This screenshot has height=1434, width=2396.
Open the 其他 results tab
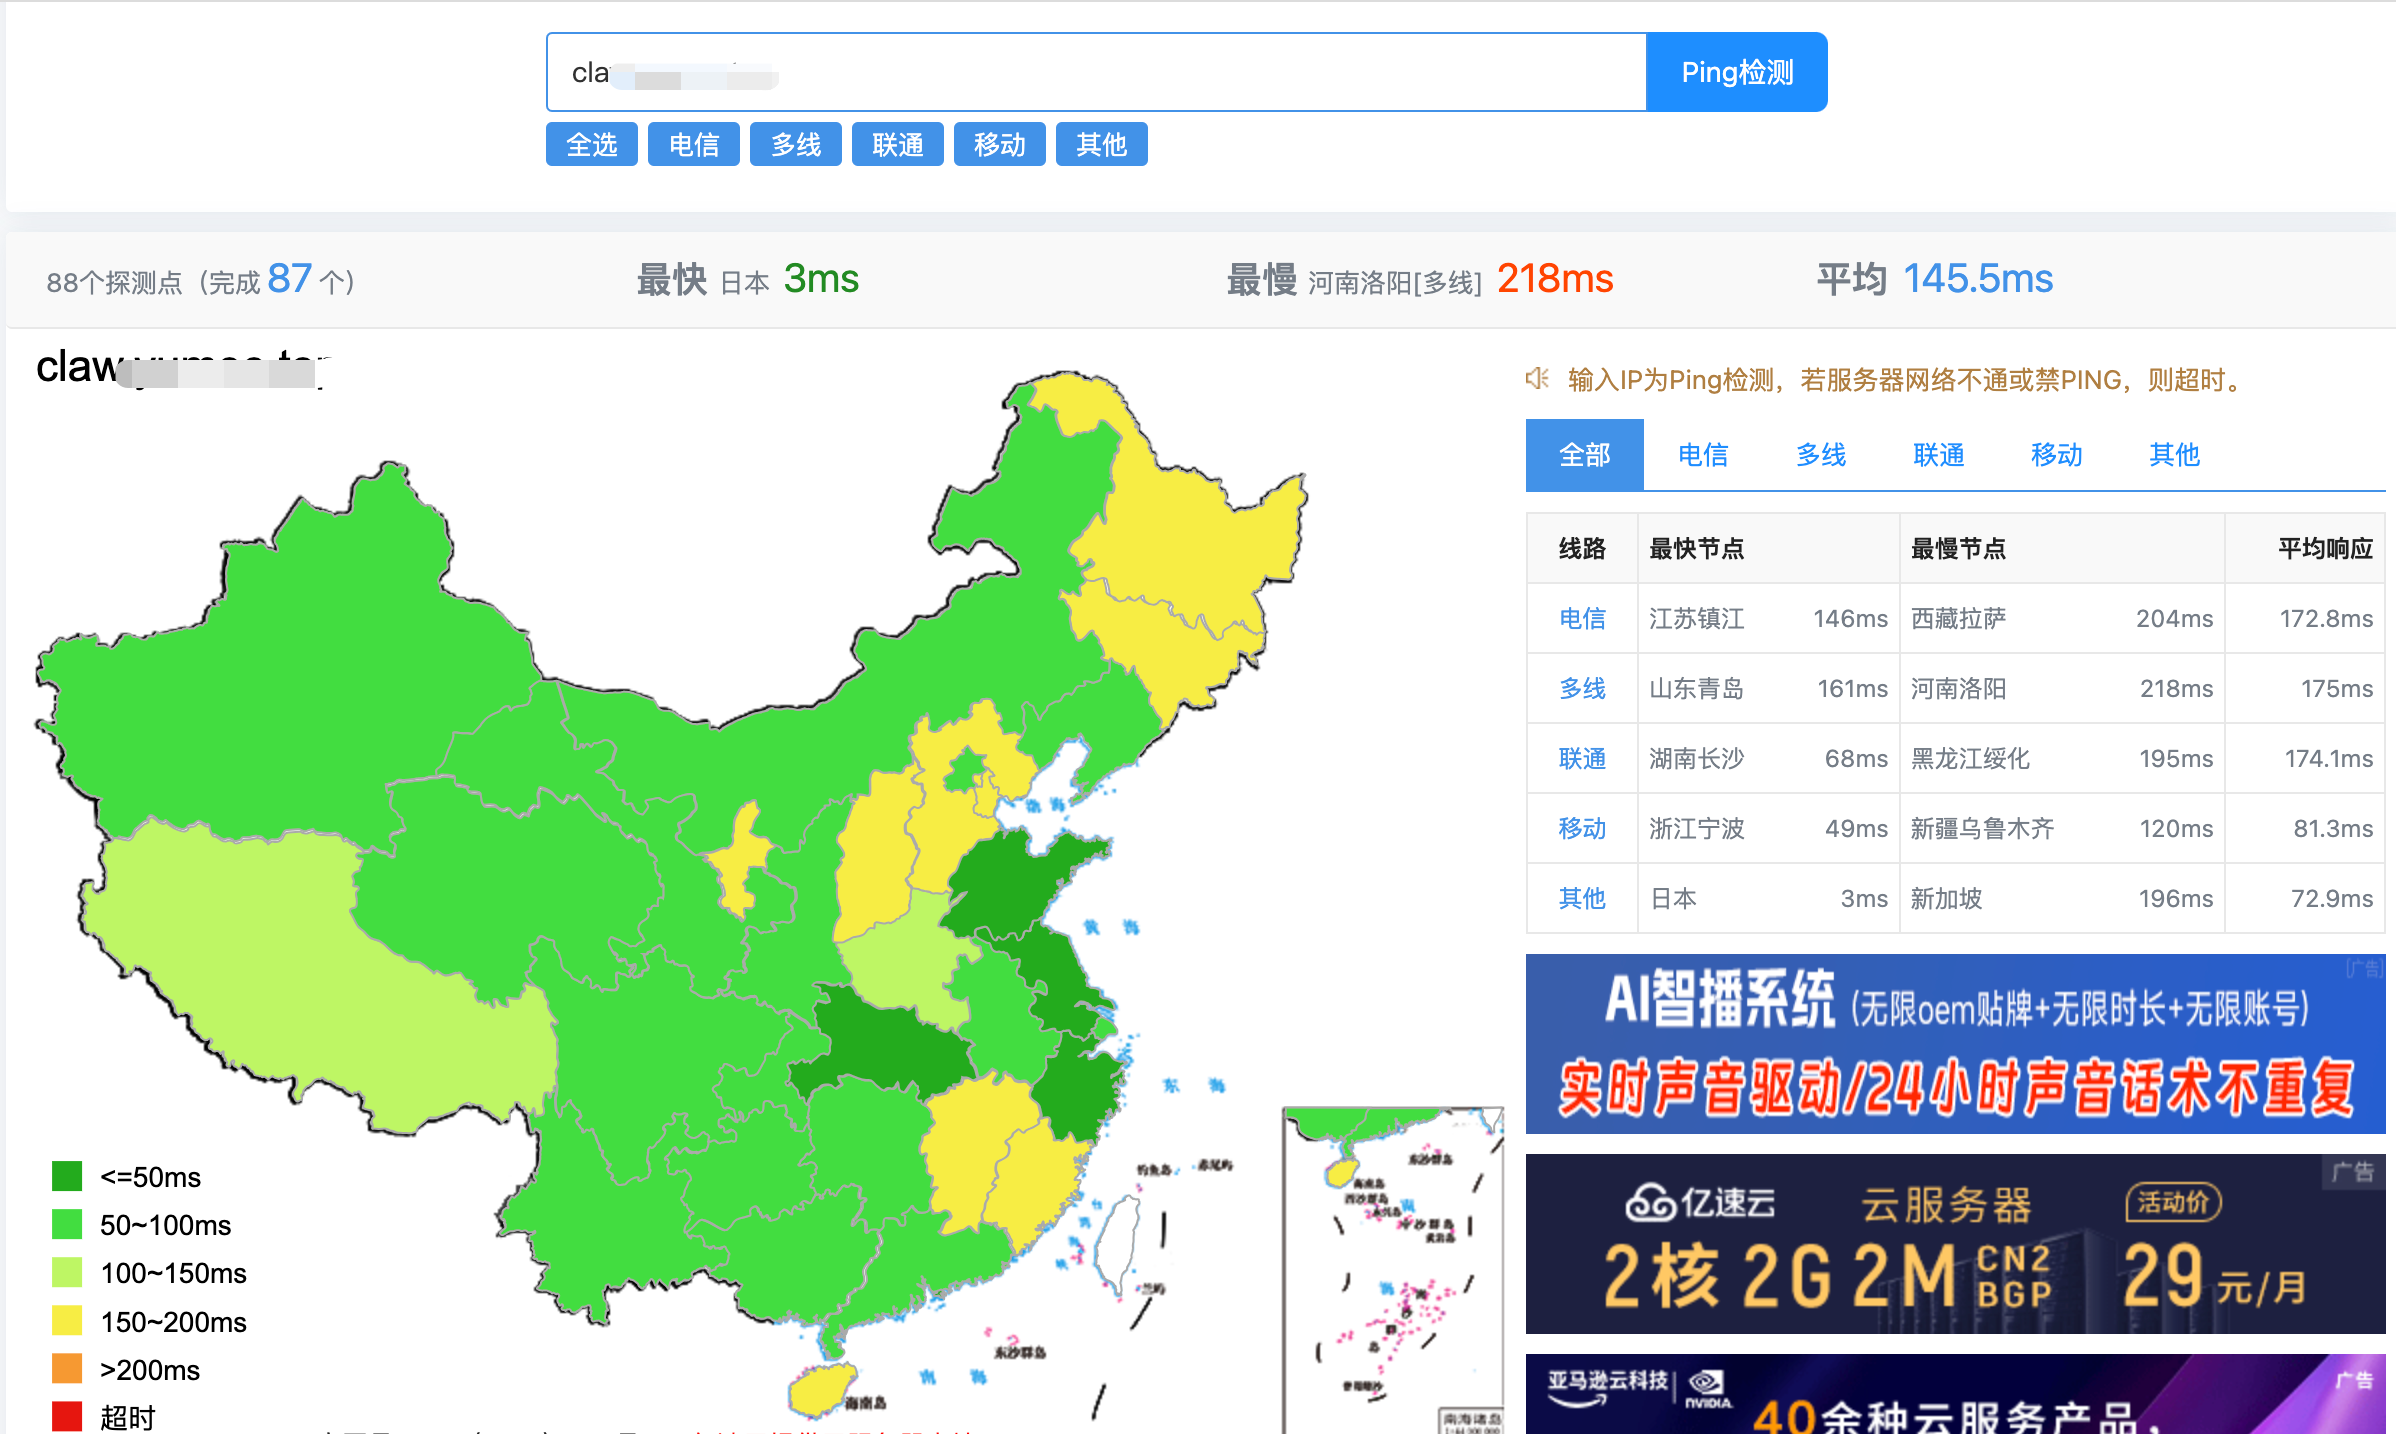coord(2174,455)
